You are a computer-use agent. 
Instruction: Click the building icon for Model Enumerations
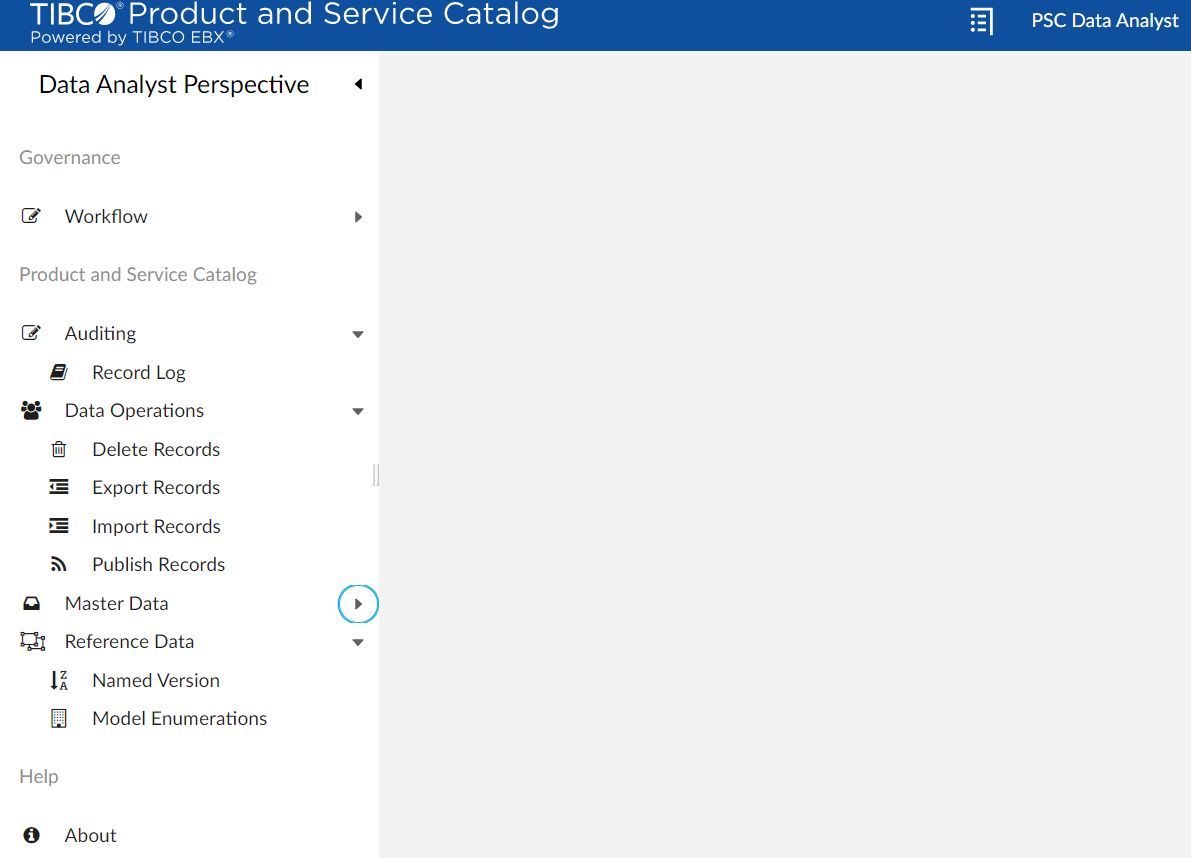pos(59,719)
